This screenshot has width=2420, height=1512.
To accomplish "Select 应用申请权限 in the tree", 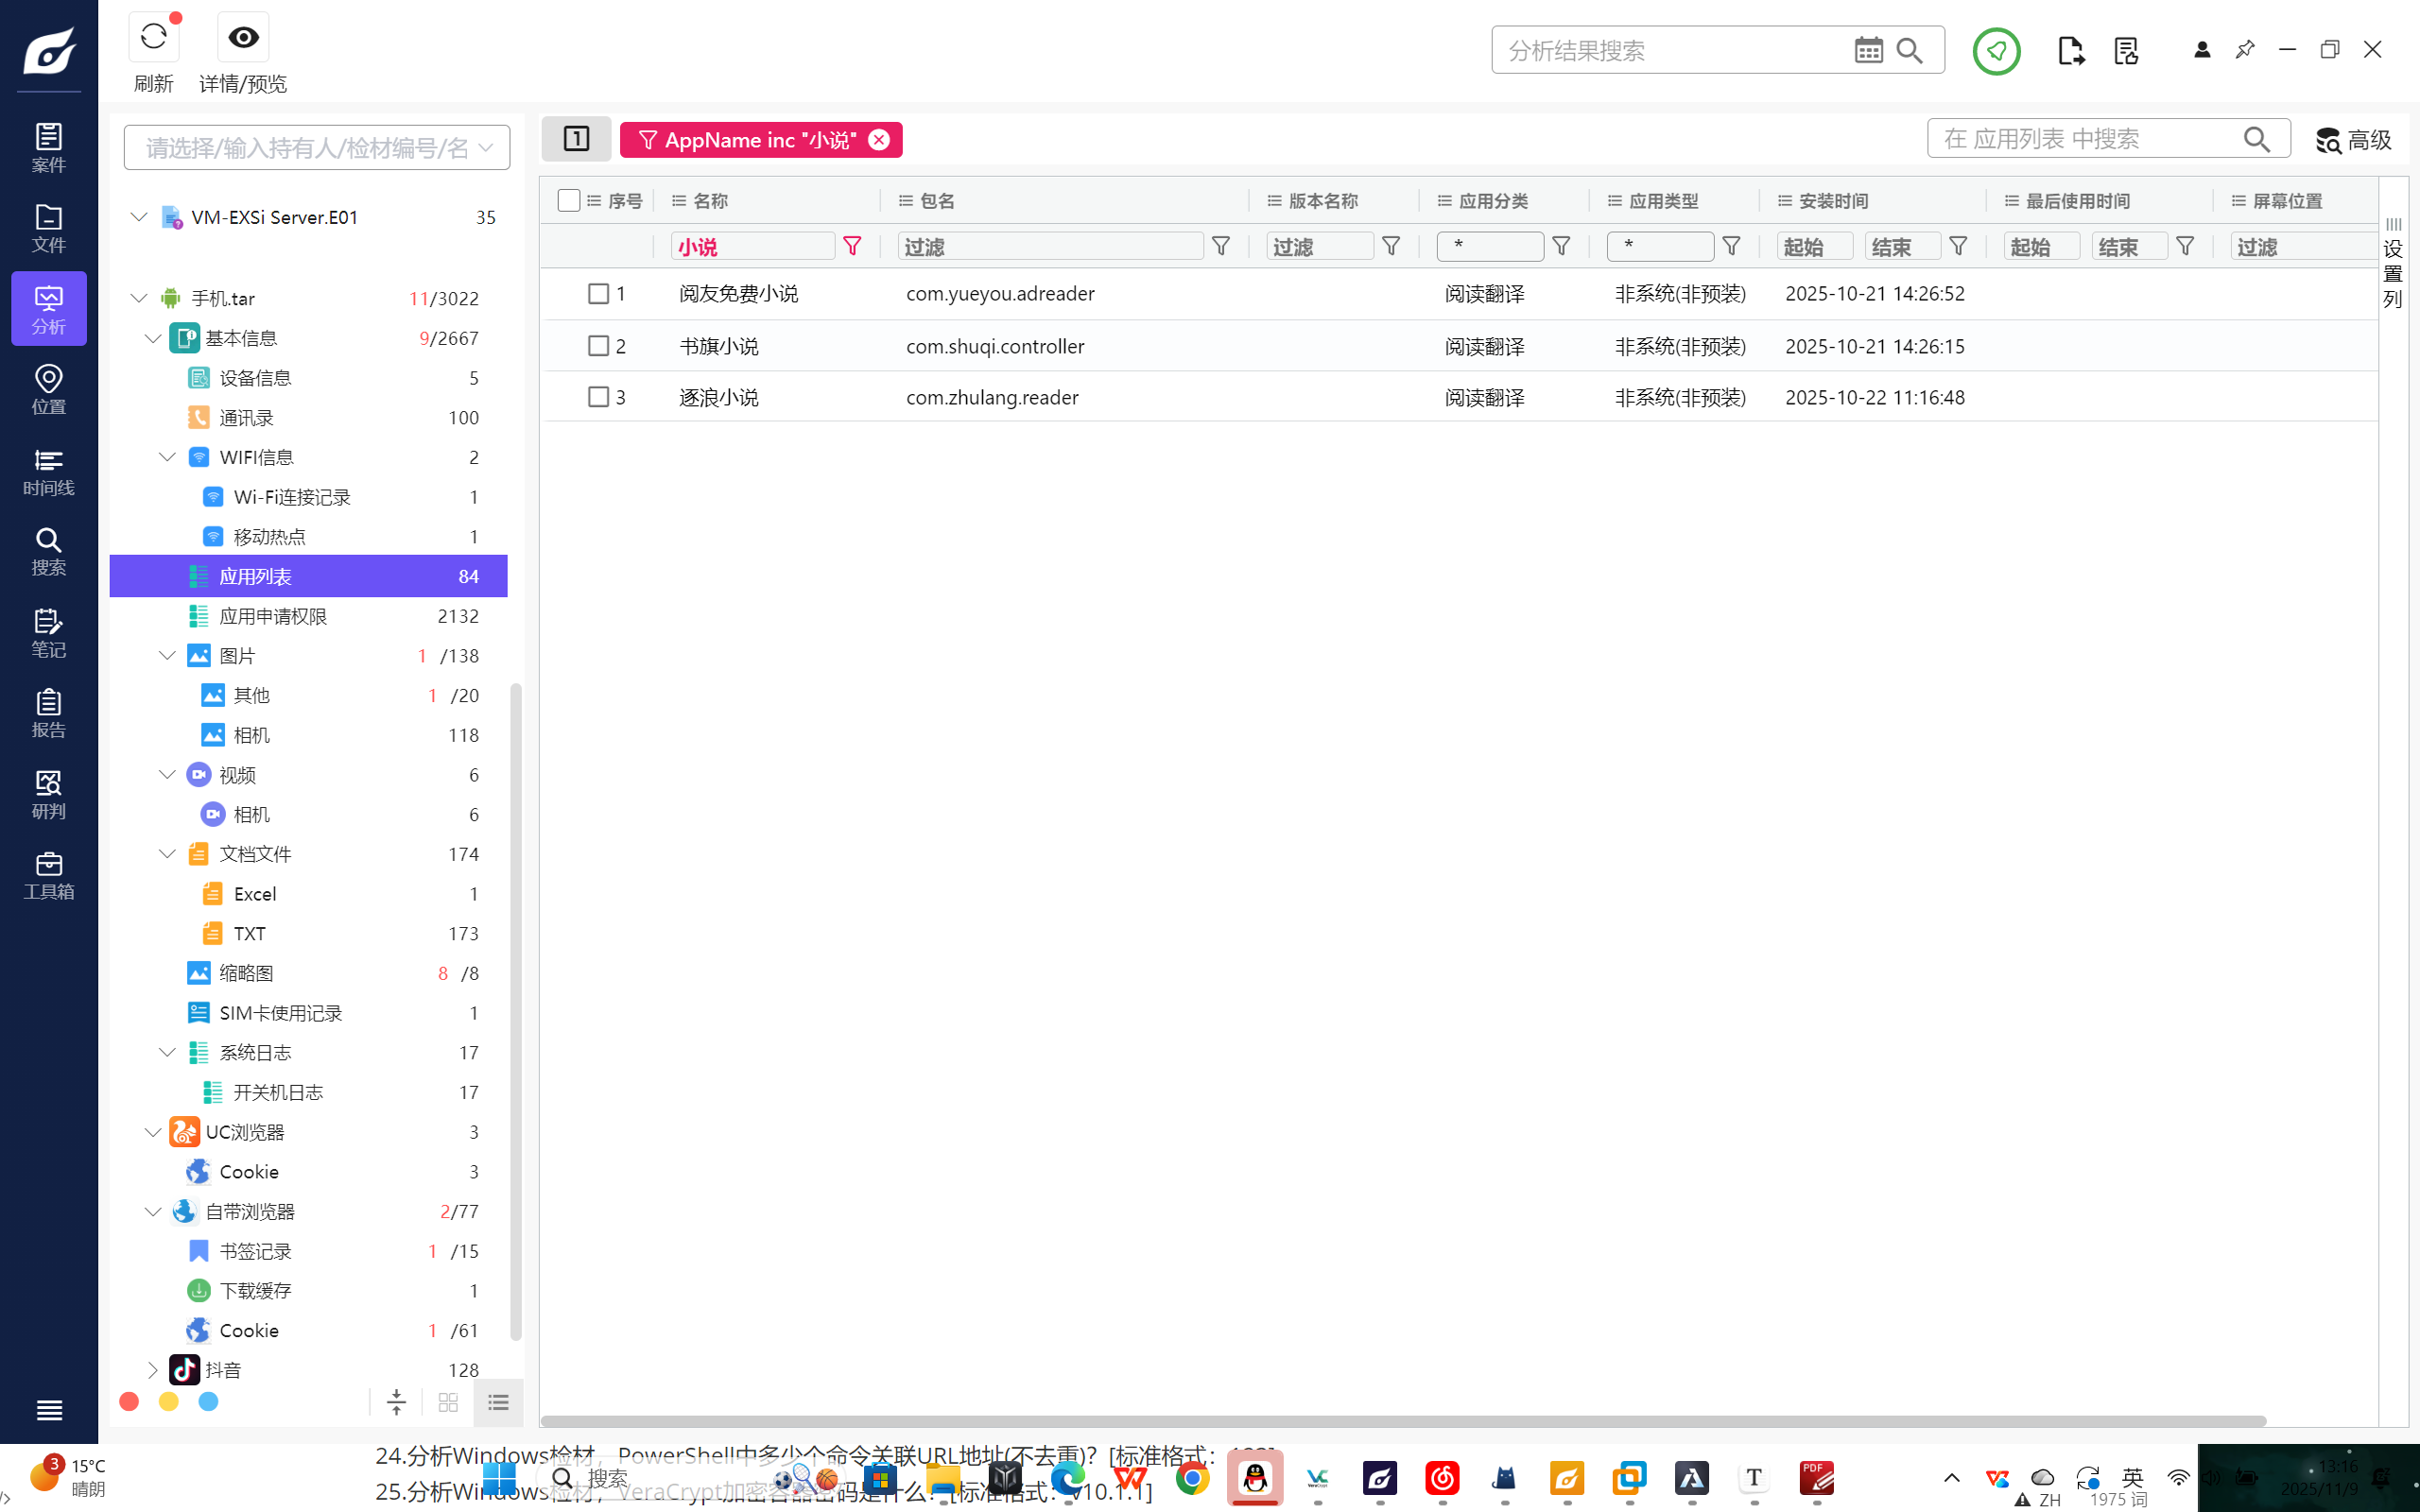I will (x=273, y=616).
